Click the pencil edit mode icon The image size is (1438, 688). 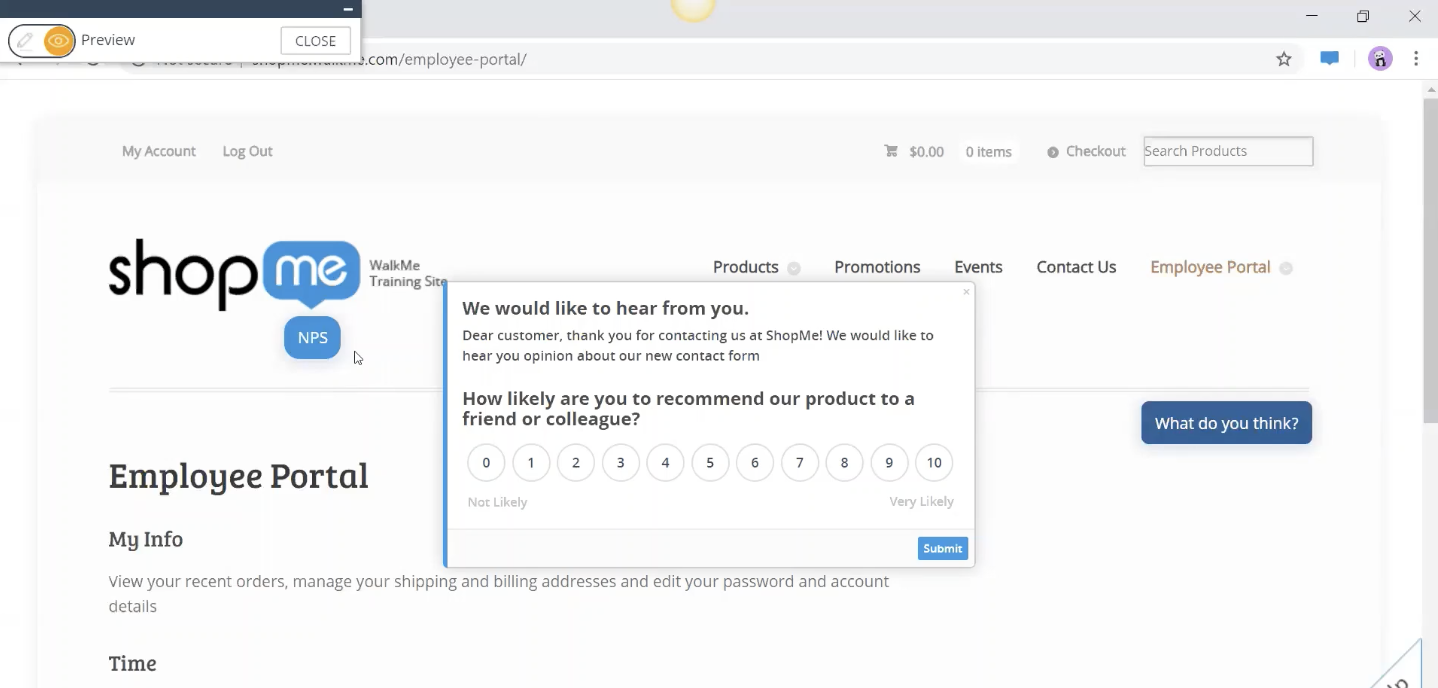pyautogui.click(x=26, y=41)
